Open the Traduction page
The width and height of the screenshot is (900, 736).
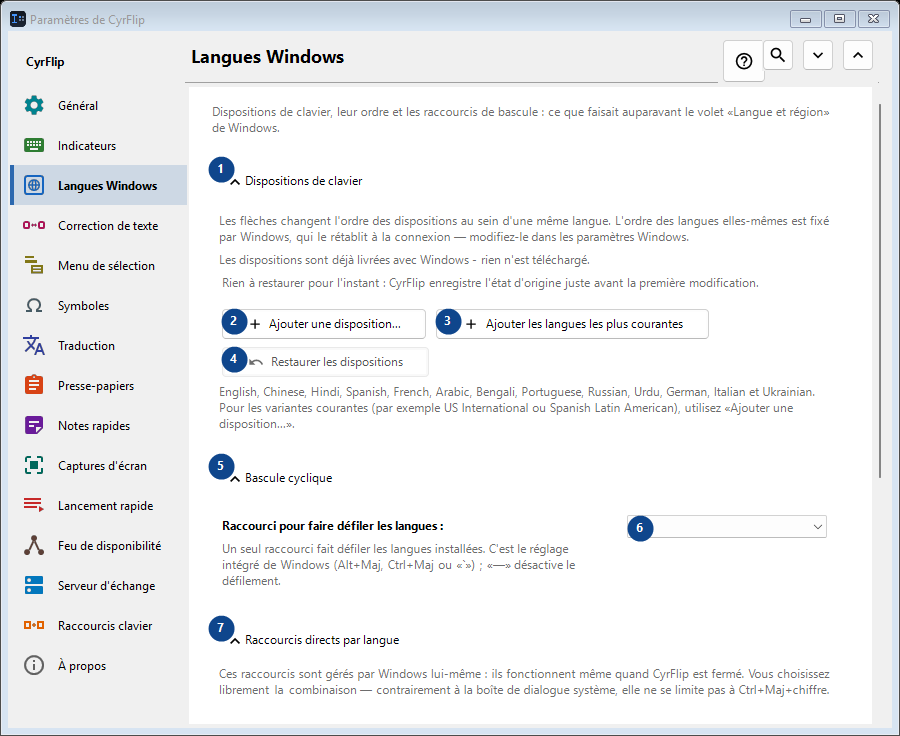click(x=99, y=346)
